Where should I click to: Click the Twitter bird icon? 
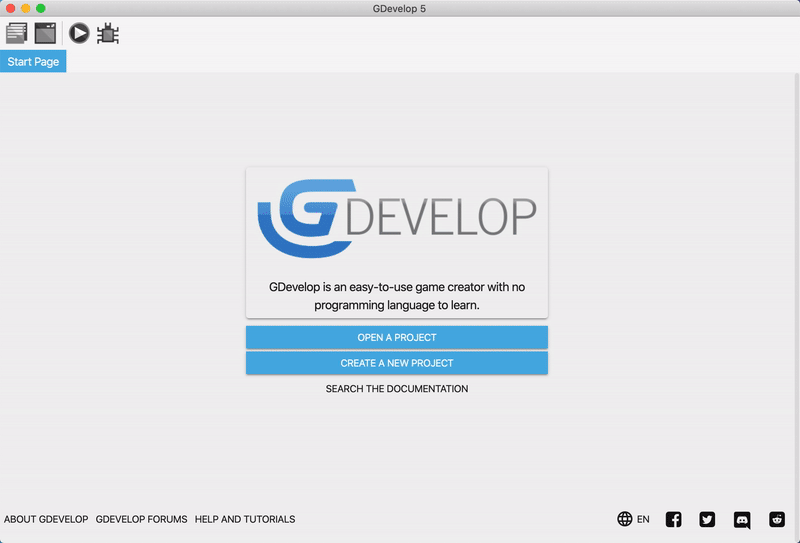click(x=708, y=519)
